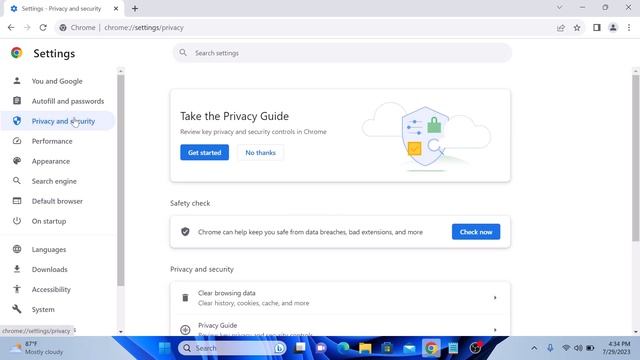Open You and Google section

[57, 81]
